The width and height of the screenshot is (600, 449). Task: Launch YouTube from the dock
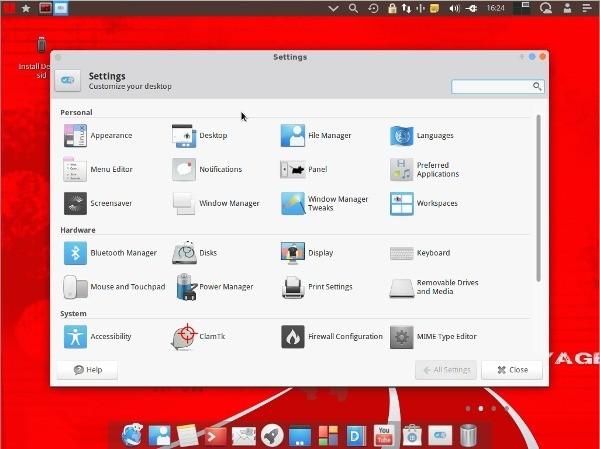[x=384, y=435]
